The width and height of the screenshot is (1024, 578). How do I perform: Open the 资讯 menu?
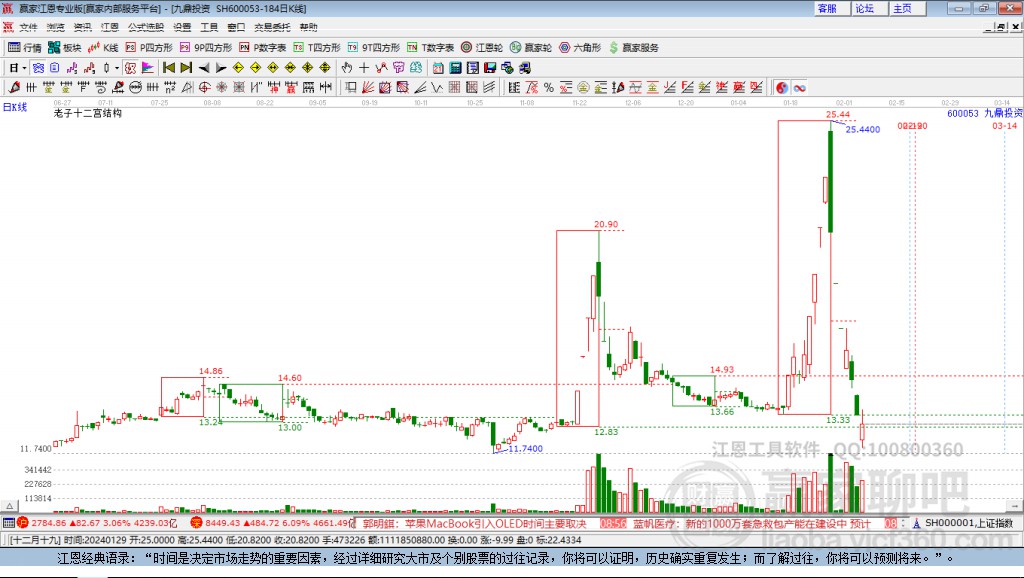(x=82, y=27)
